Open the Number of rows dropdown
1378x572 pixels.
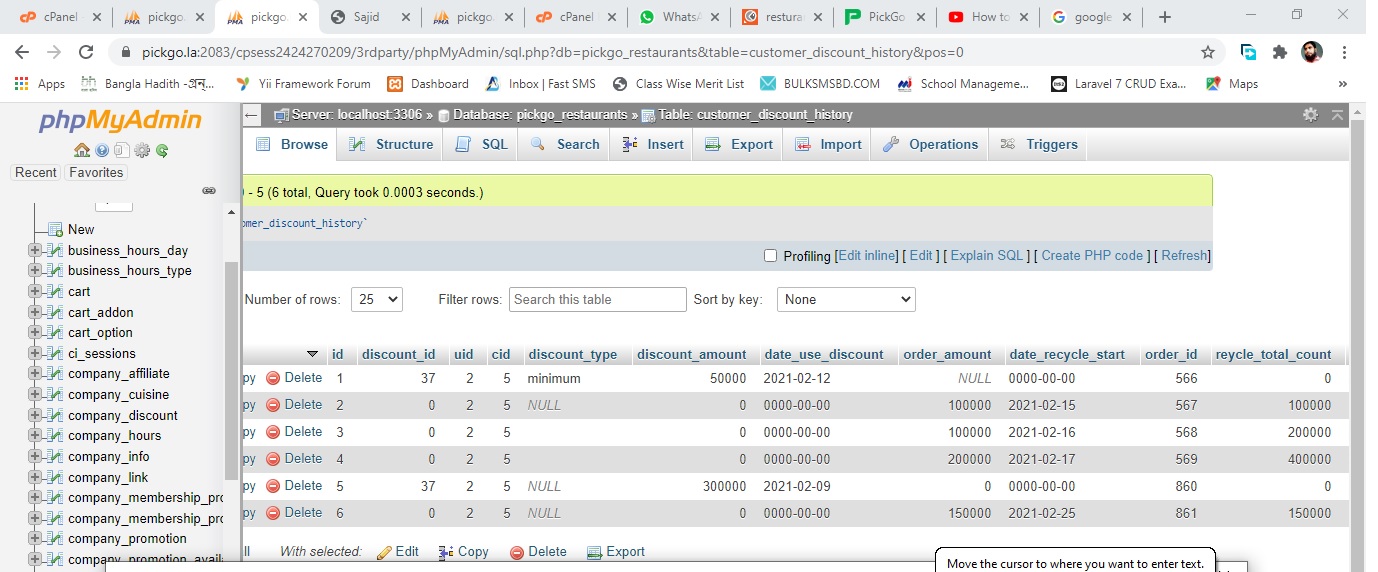[379, 299]
